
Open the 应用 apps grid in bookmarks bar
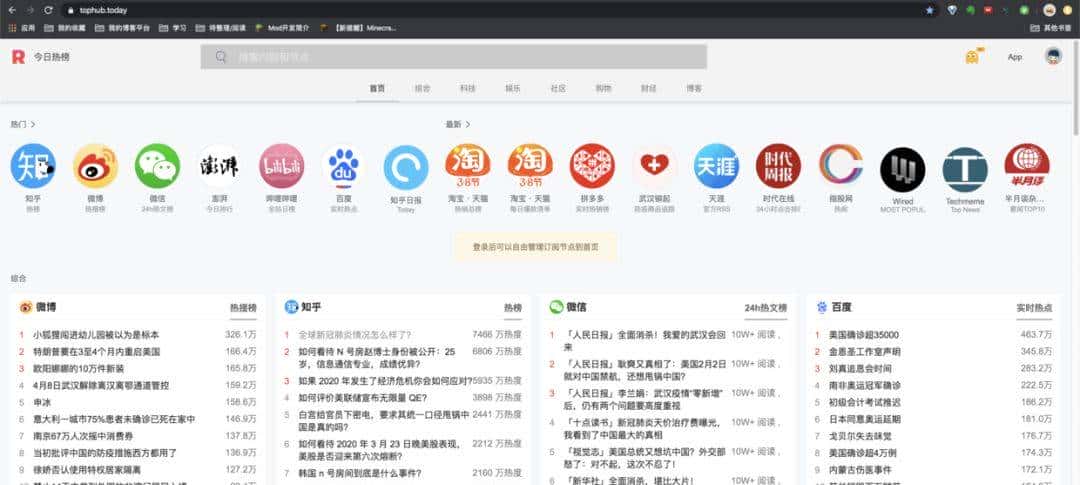click(x=21, y=28)
